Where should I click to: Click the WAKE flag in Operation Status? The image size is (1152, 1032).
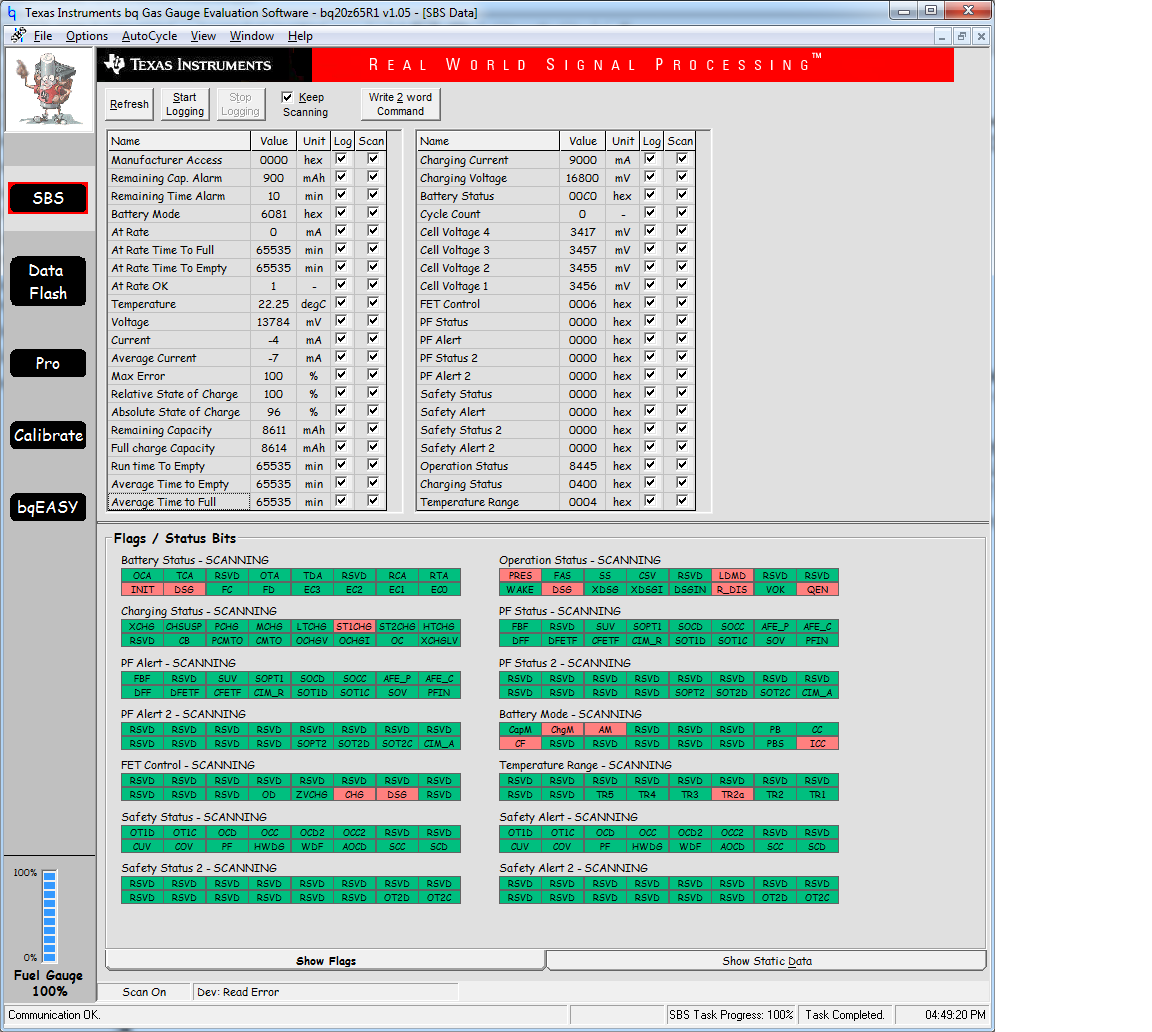point(520,590)
